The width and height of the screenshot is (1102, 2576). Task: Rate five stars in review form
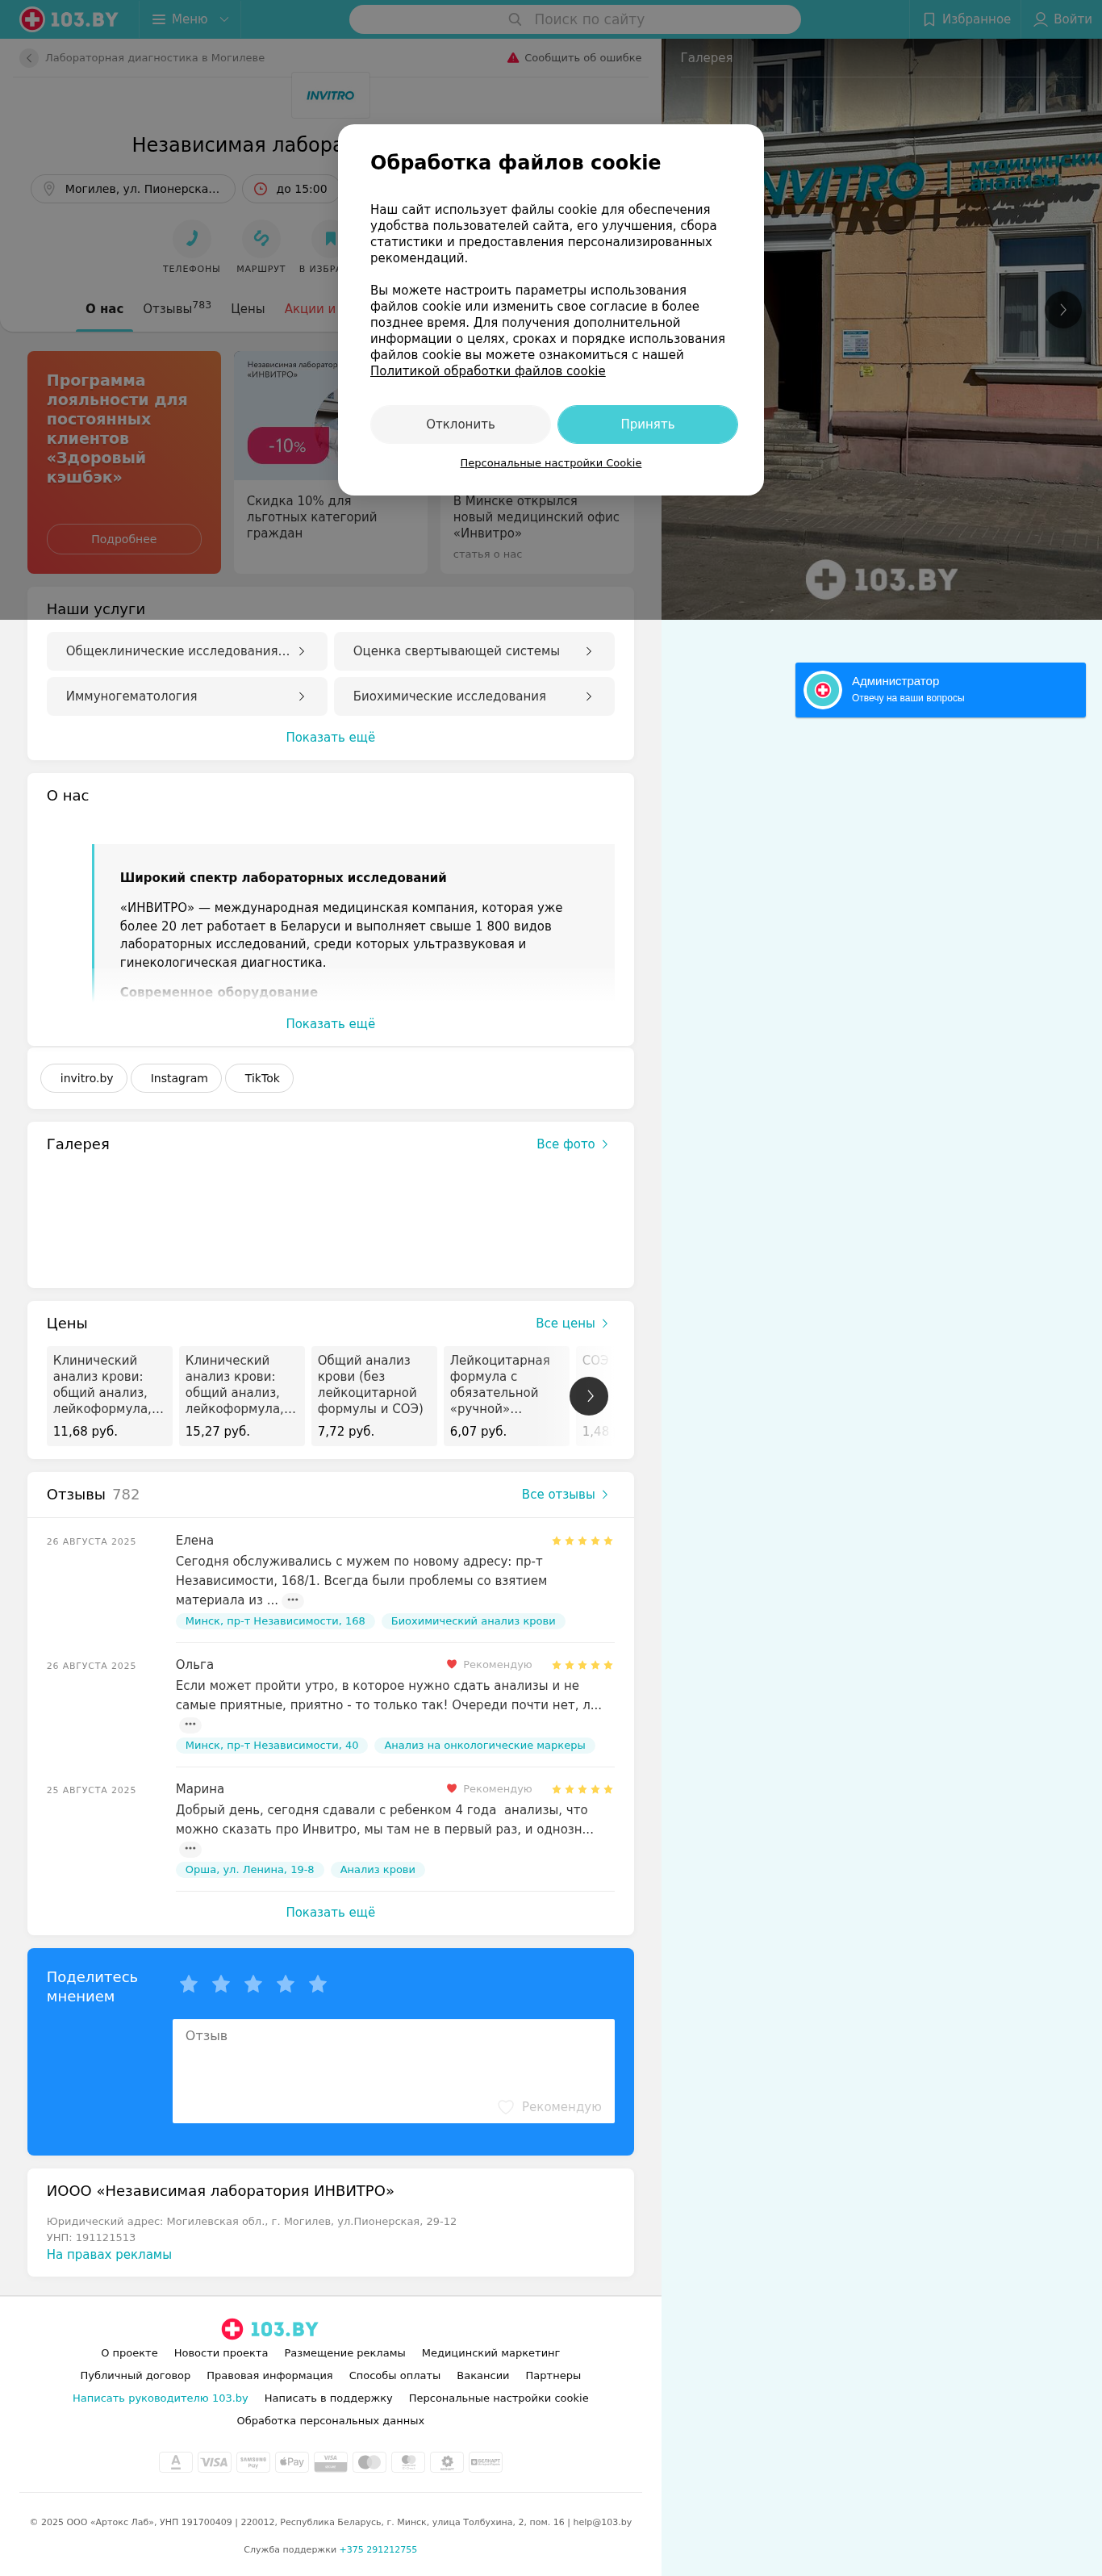pos(318,1984)
